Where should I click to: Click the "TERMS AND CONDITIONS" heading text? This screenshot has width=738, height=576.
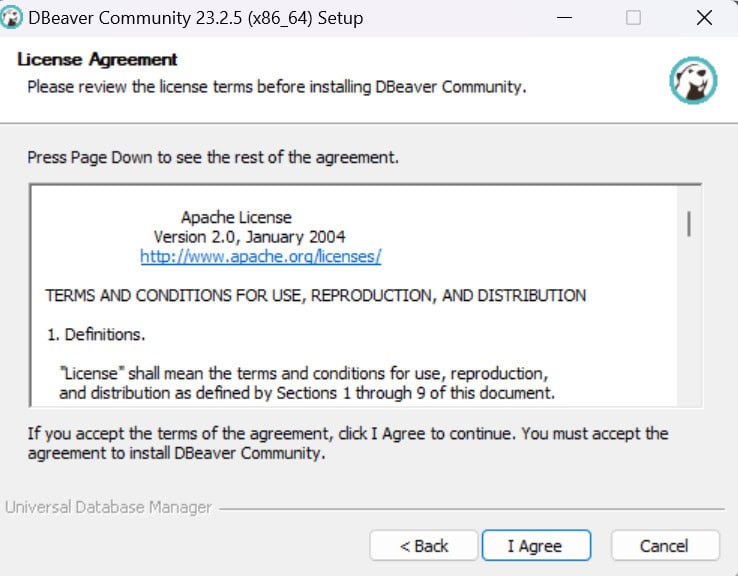(315, 296)
